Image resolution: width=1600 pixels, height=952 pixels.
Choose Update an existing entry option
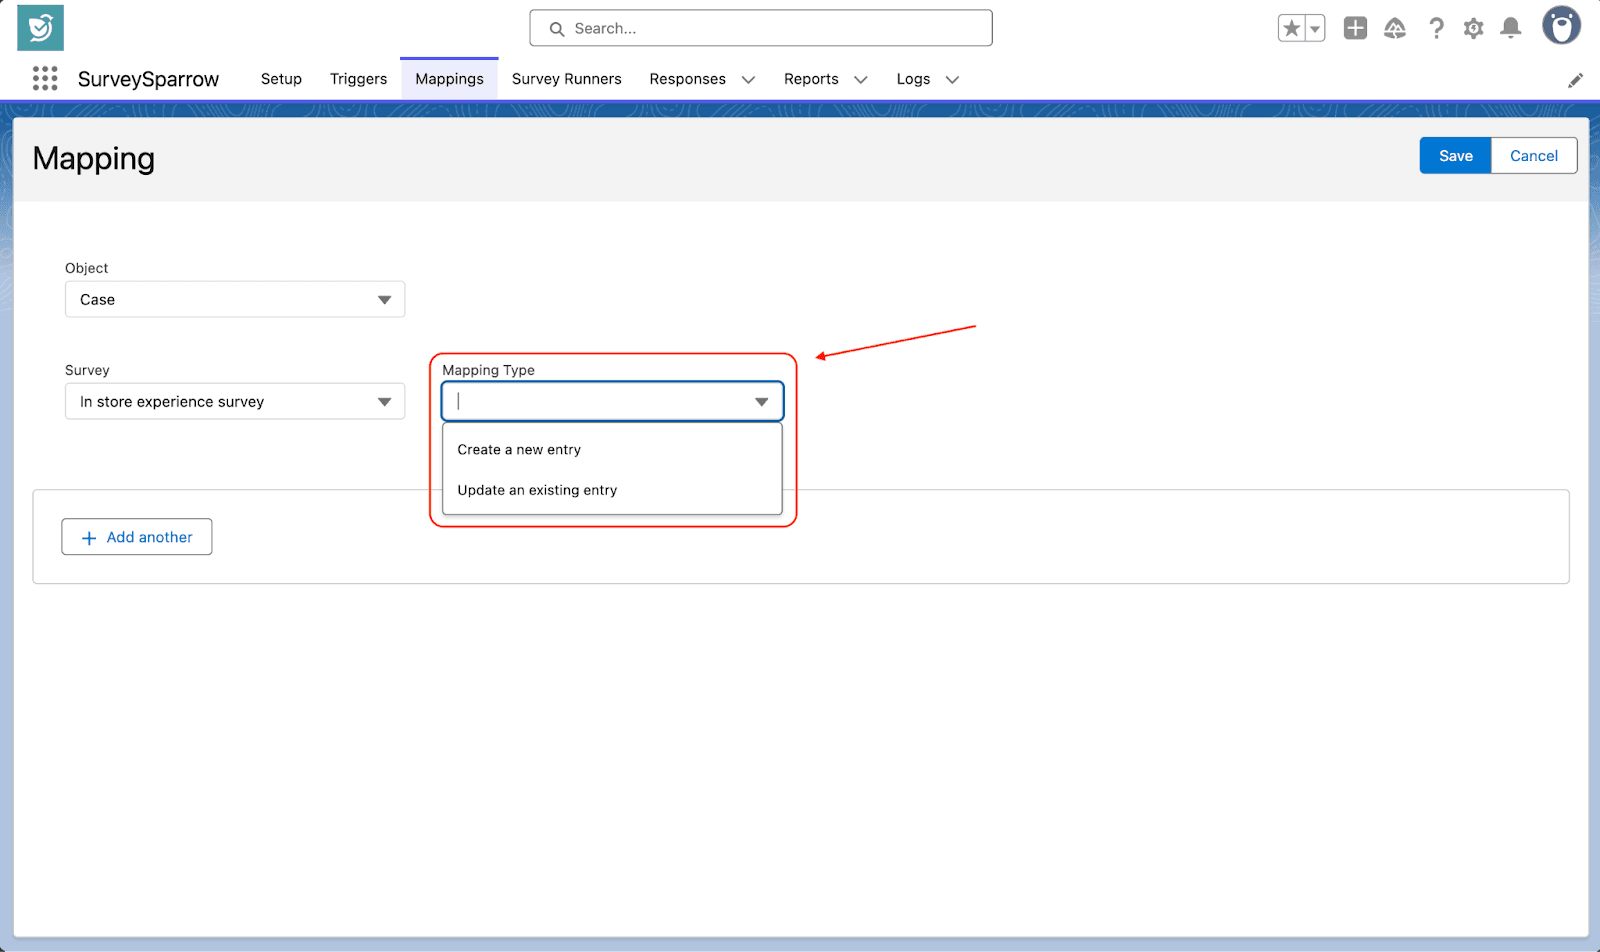(537, 490)
